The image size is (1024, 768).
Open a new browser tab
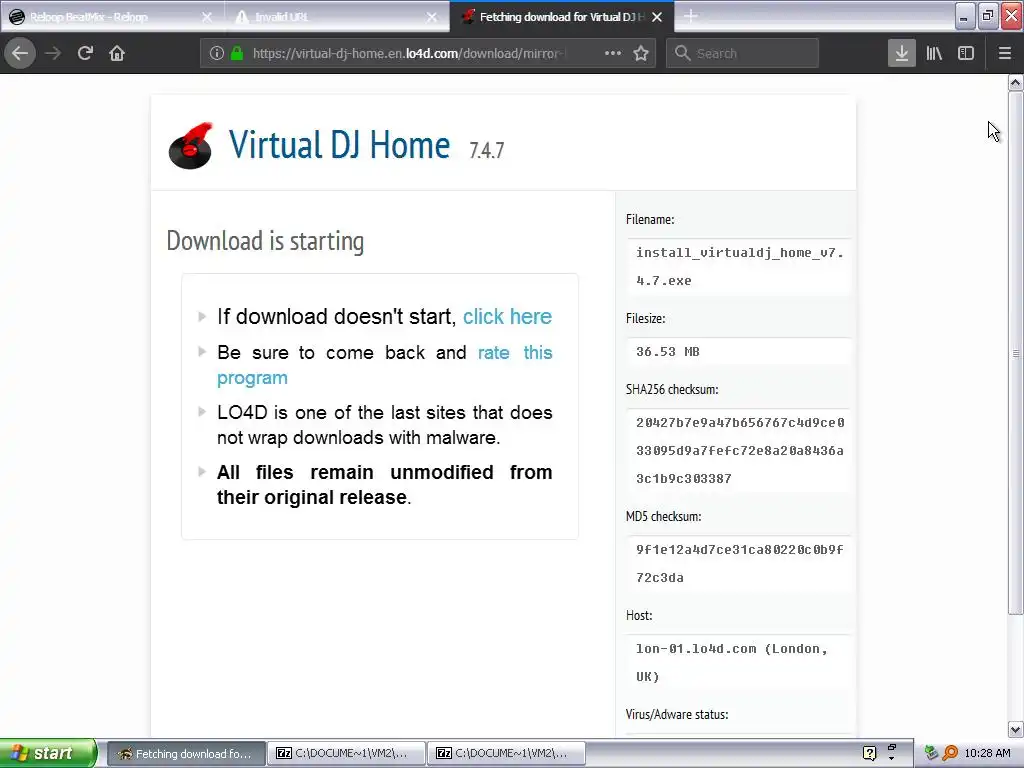[690, 17]
